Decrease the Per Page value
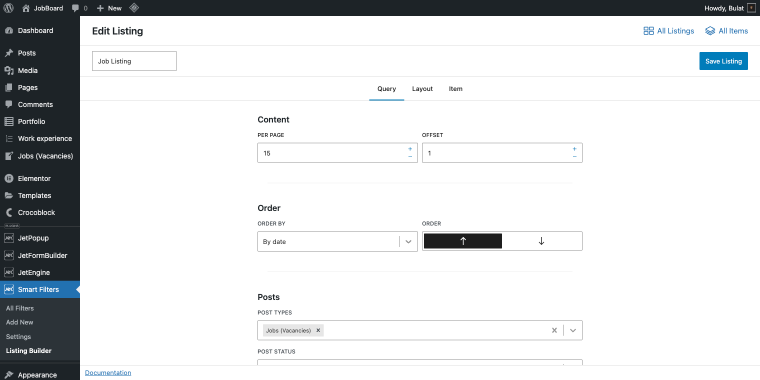Image resolution: width=760 pixels, height=380 pixels. click(410, 157)
